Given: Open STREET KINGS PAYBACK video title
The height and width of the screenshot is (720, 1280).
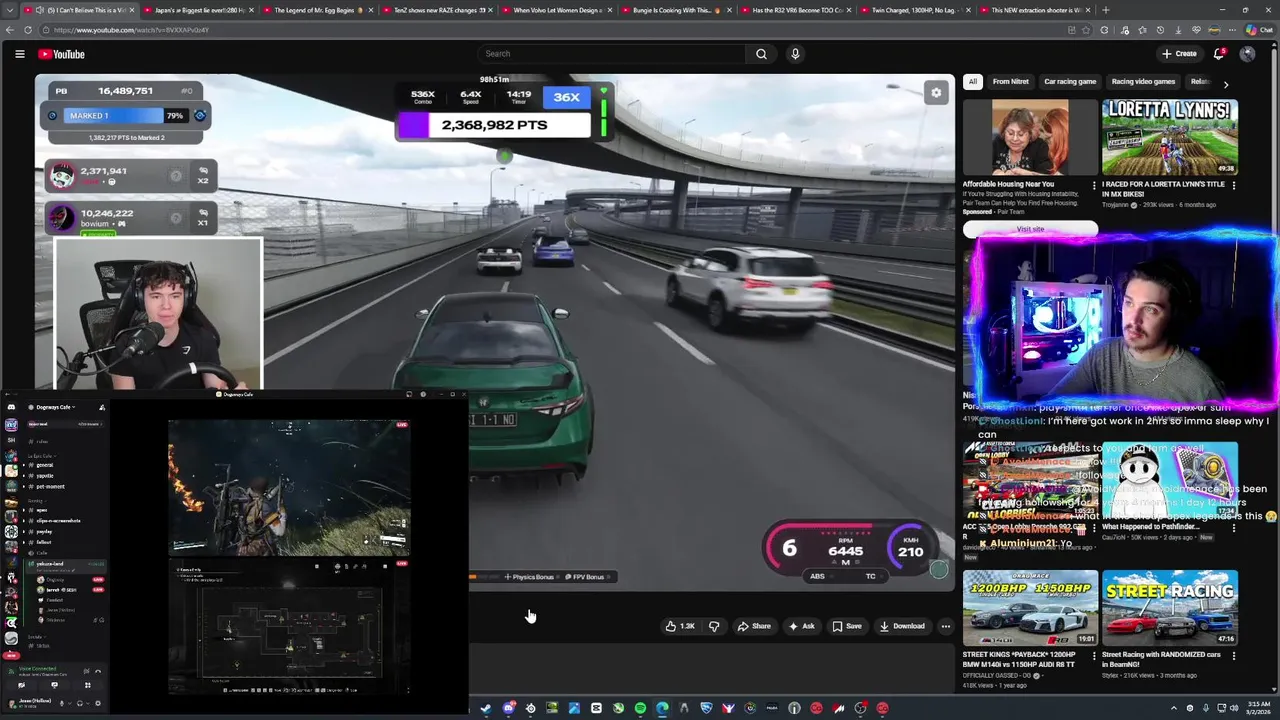Looking at the screenshot, I should coord(1019,658).
